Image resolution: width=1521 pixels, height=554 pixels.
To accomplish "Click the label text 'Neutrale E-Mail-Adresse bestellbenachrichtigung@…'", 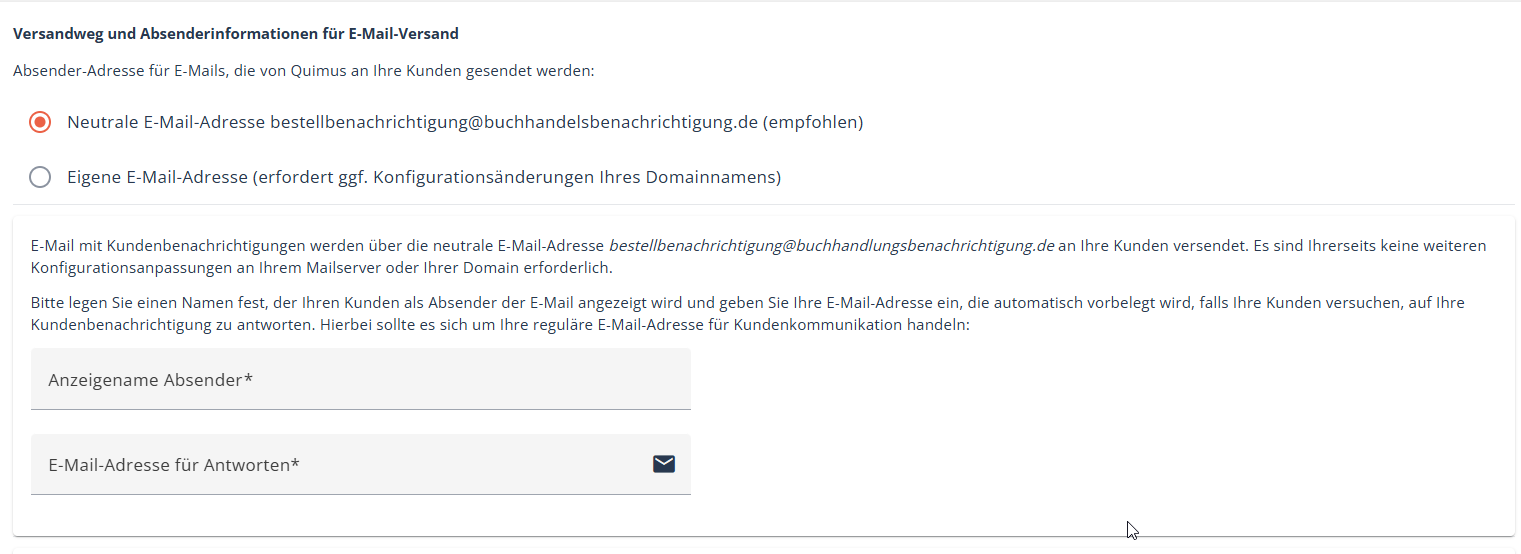I will click(x=465, y=122).
